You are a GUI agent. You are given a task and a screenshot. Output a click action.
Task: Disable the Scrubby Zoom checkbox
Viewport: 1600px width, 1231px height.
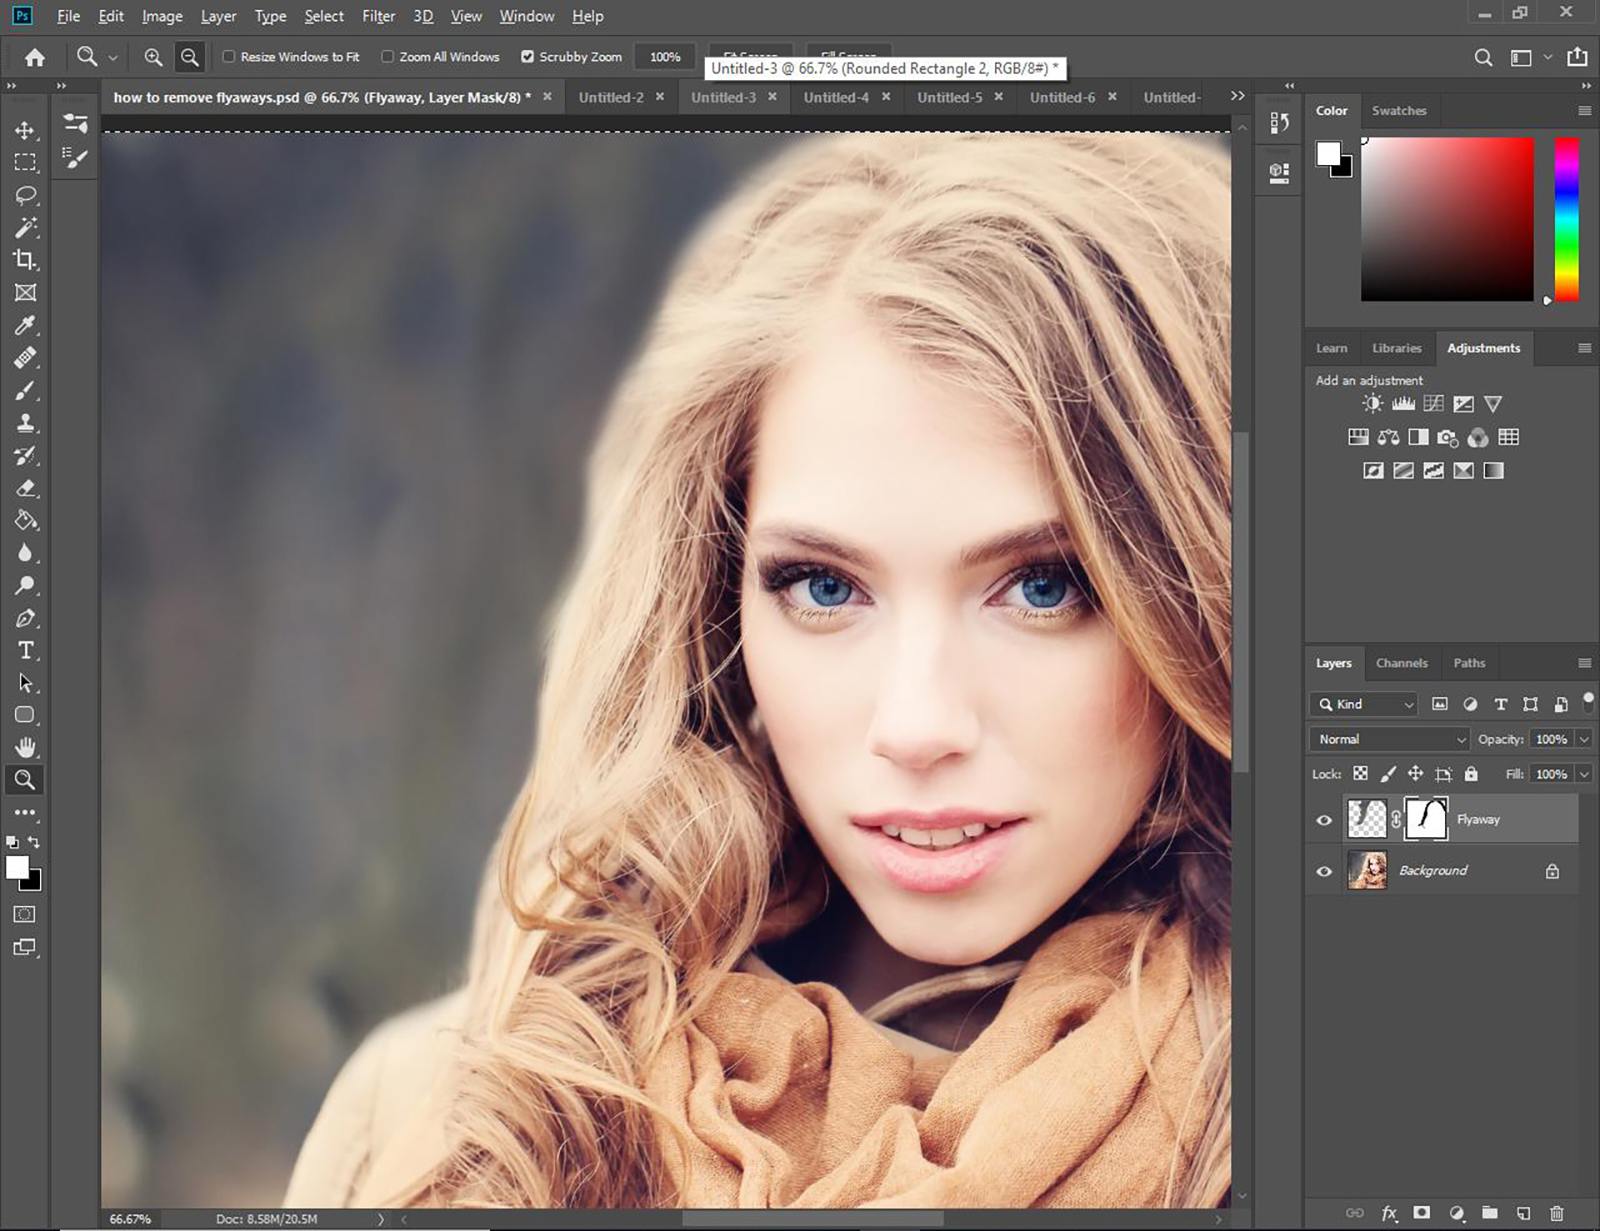[527, 57]
